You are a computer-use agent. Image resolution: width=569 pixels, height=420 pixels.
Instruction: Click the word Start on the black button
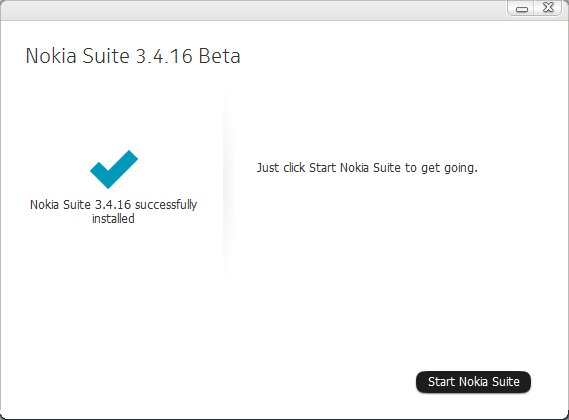point(441,382)
